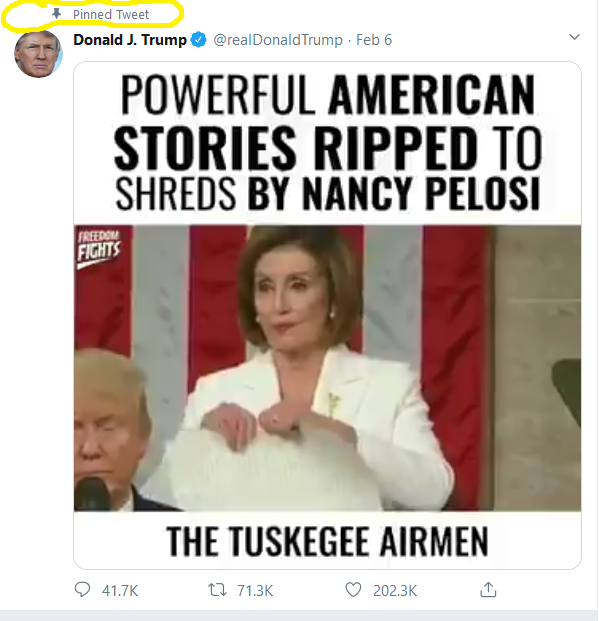599x621 pixels.
Task: Click the retweet arrows icon
Action: coord(217,590)
